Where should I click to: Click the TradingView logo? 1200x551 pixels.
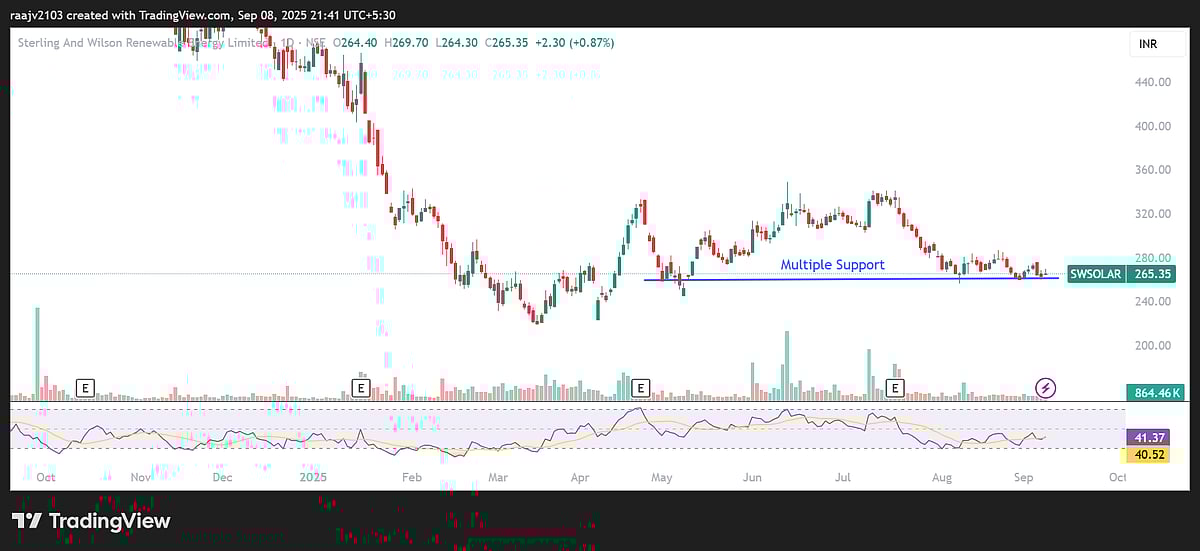[91, 521]
